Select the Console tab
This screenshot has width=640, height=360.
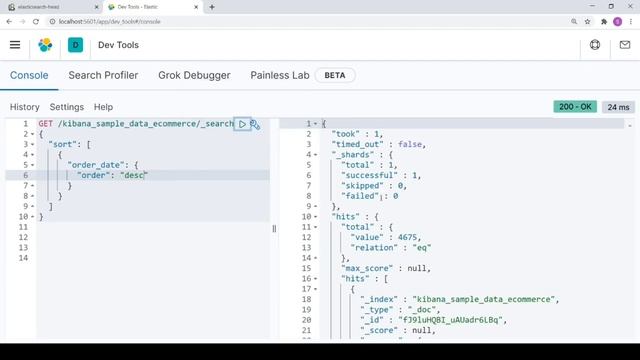coord(29,76)
